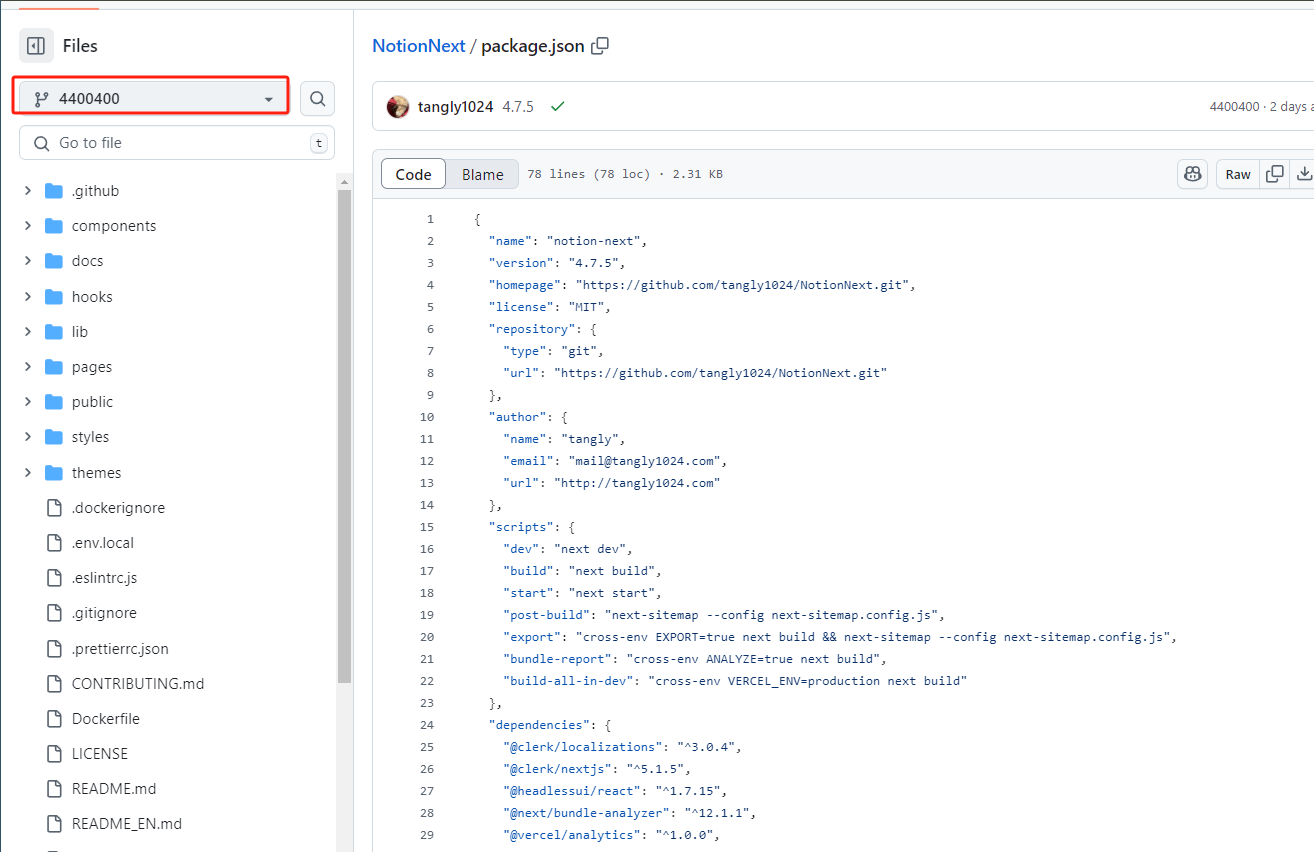Collapse the file tree side panel
Viewport: 1314px width, 852px height.
click(36, 46)
